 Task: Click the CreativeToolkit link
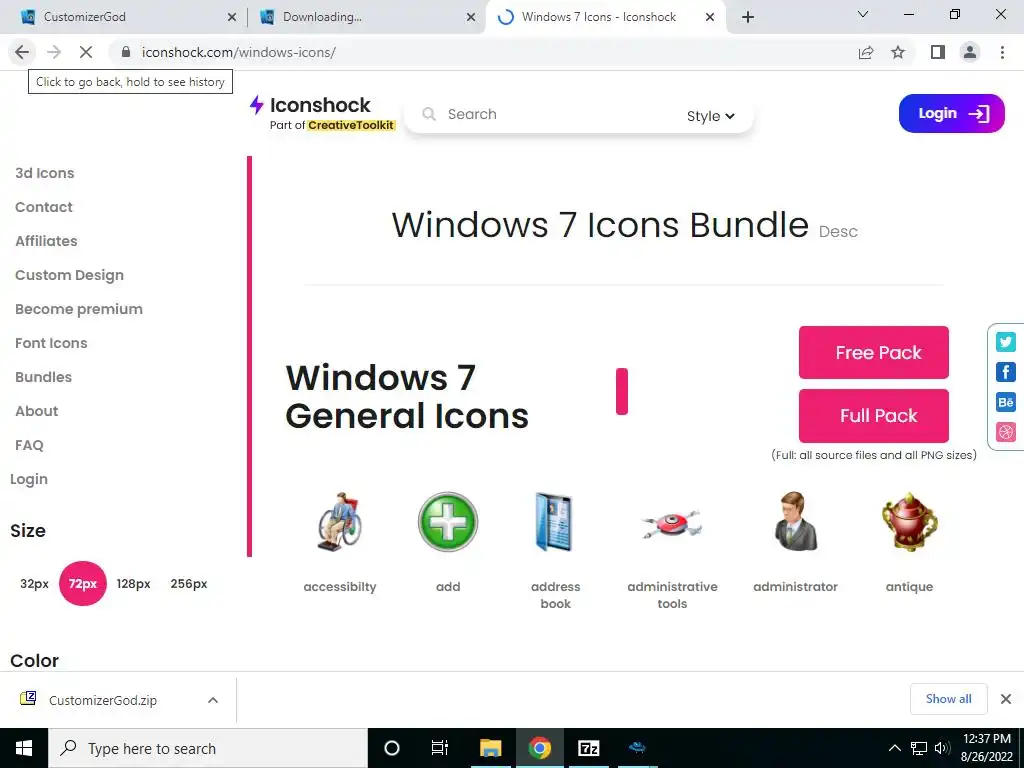pos(351,125)
